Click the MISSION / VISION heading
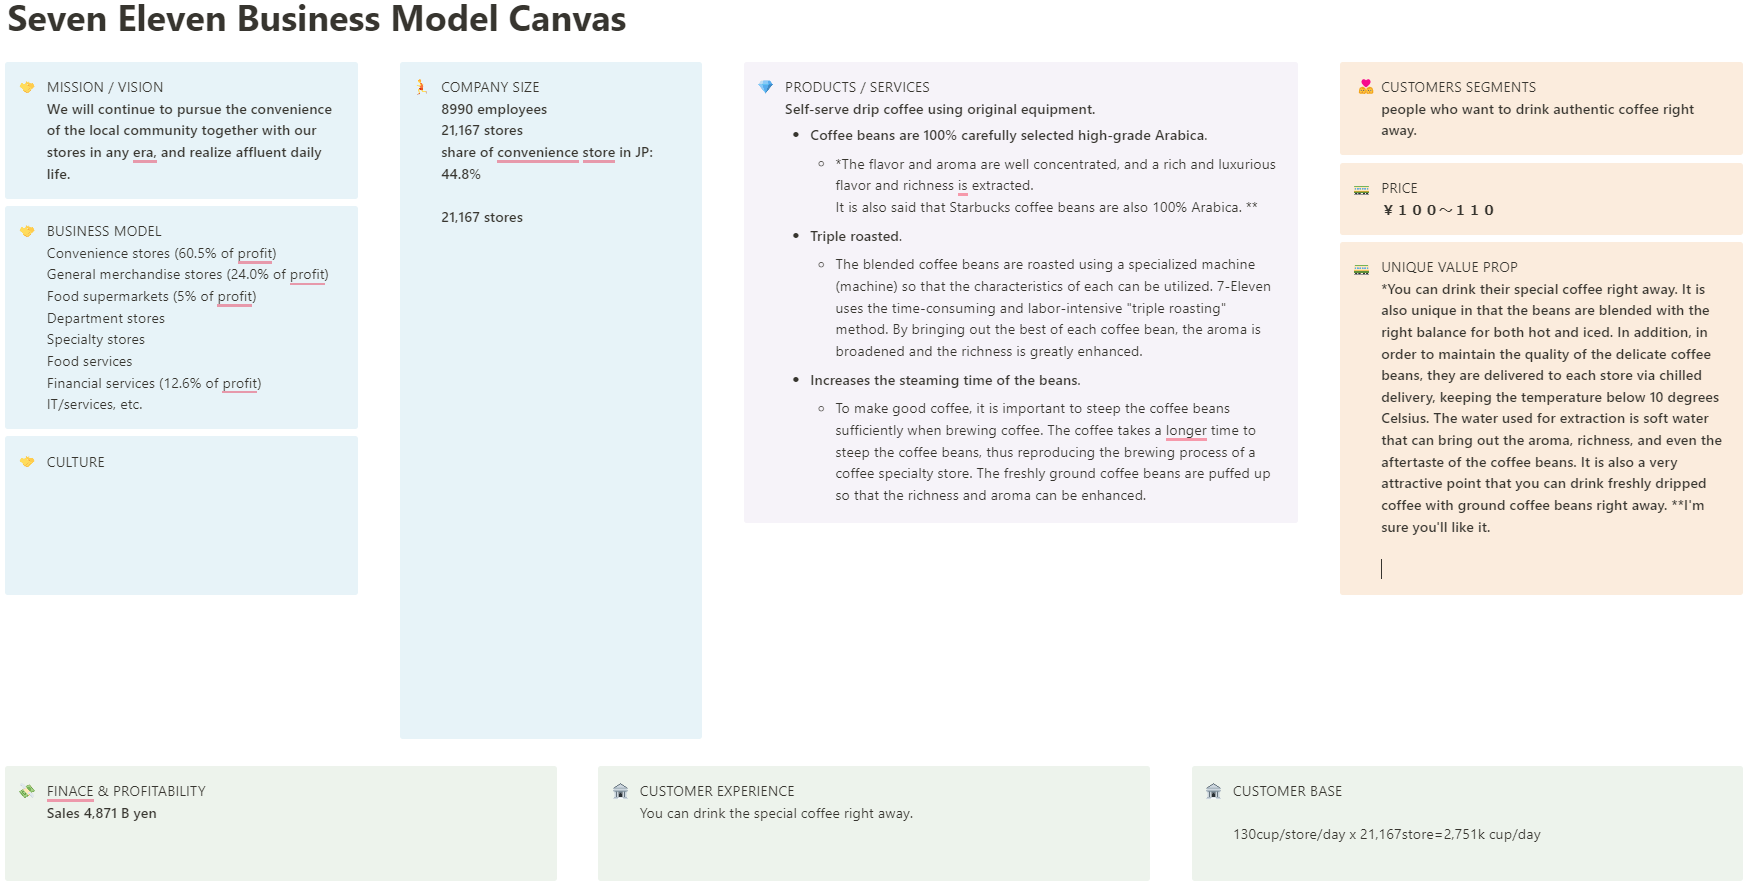The height and width of the screenshot is (888, 1753). [105, 87]
